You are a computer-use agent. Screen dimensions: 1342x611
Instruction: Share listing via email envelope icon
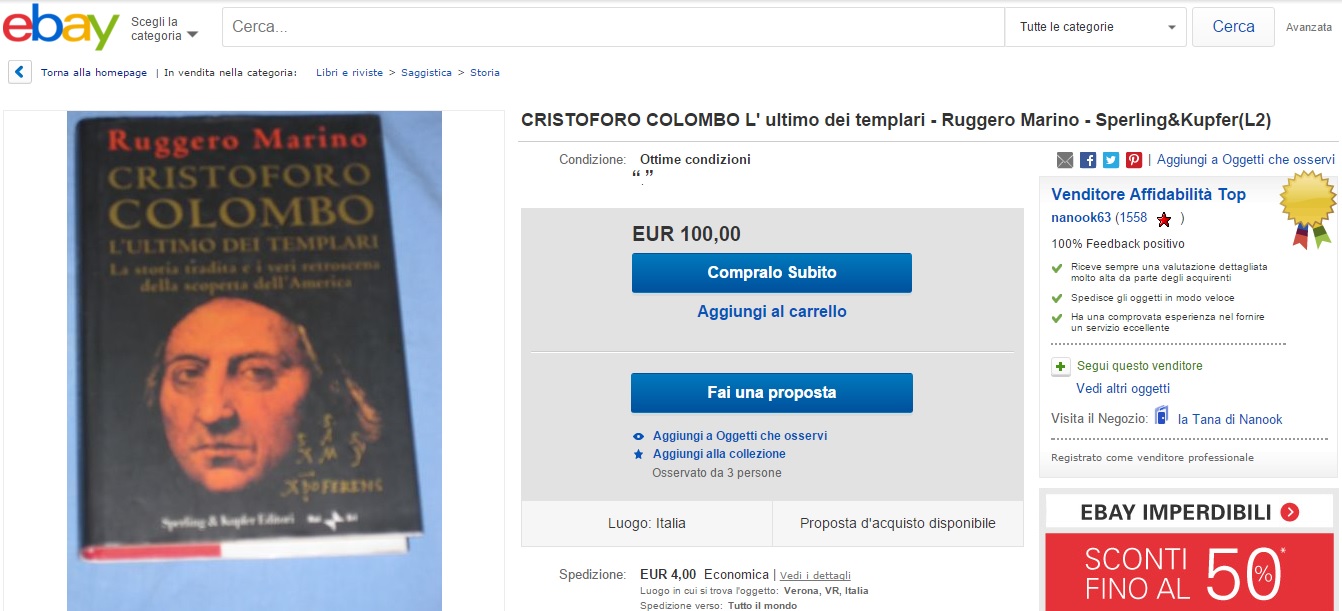pos(1064,160)
